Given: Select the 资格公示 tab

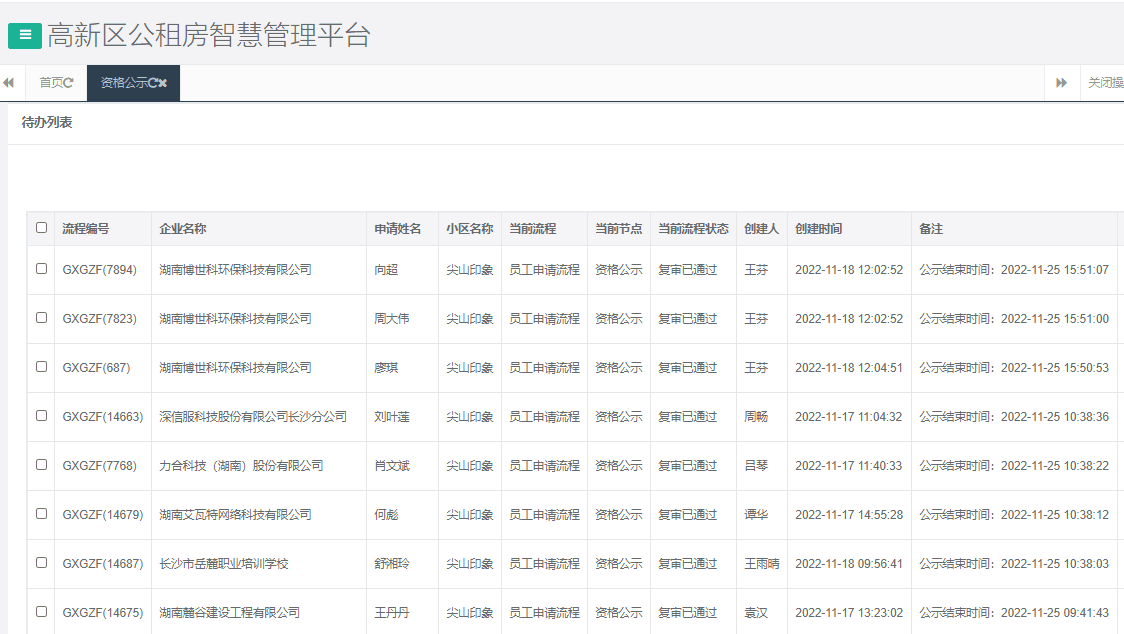Looking at the screenshot, I should [124, 84].
